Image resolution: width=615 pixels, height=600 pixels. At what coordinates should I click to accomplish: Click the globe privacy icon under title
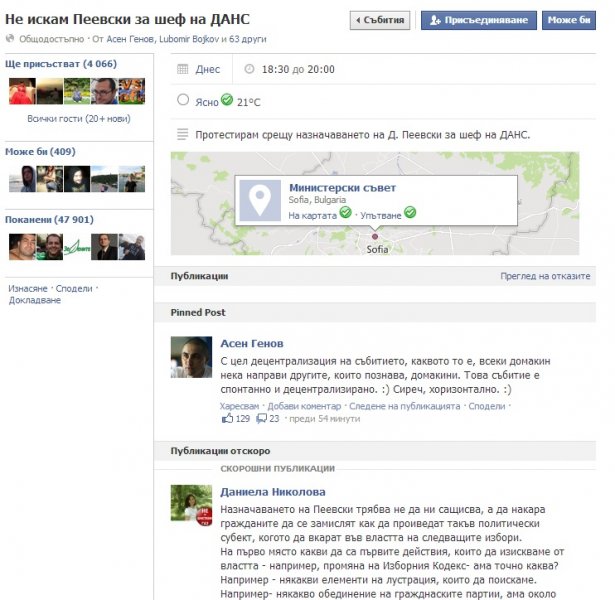click(x=10, y=38)
